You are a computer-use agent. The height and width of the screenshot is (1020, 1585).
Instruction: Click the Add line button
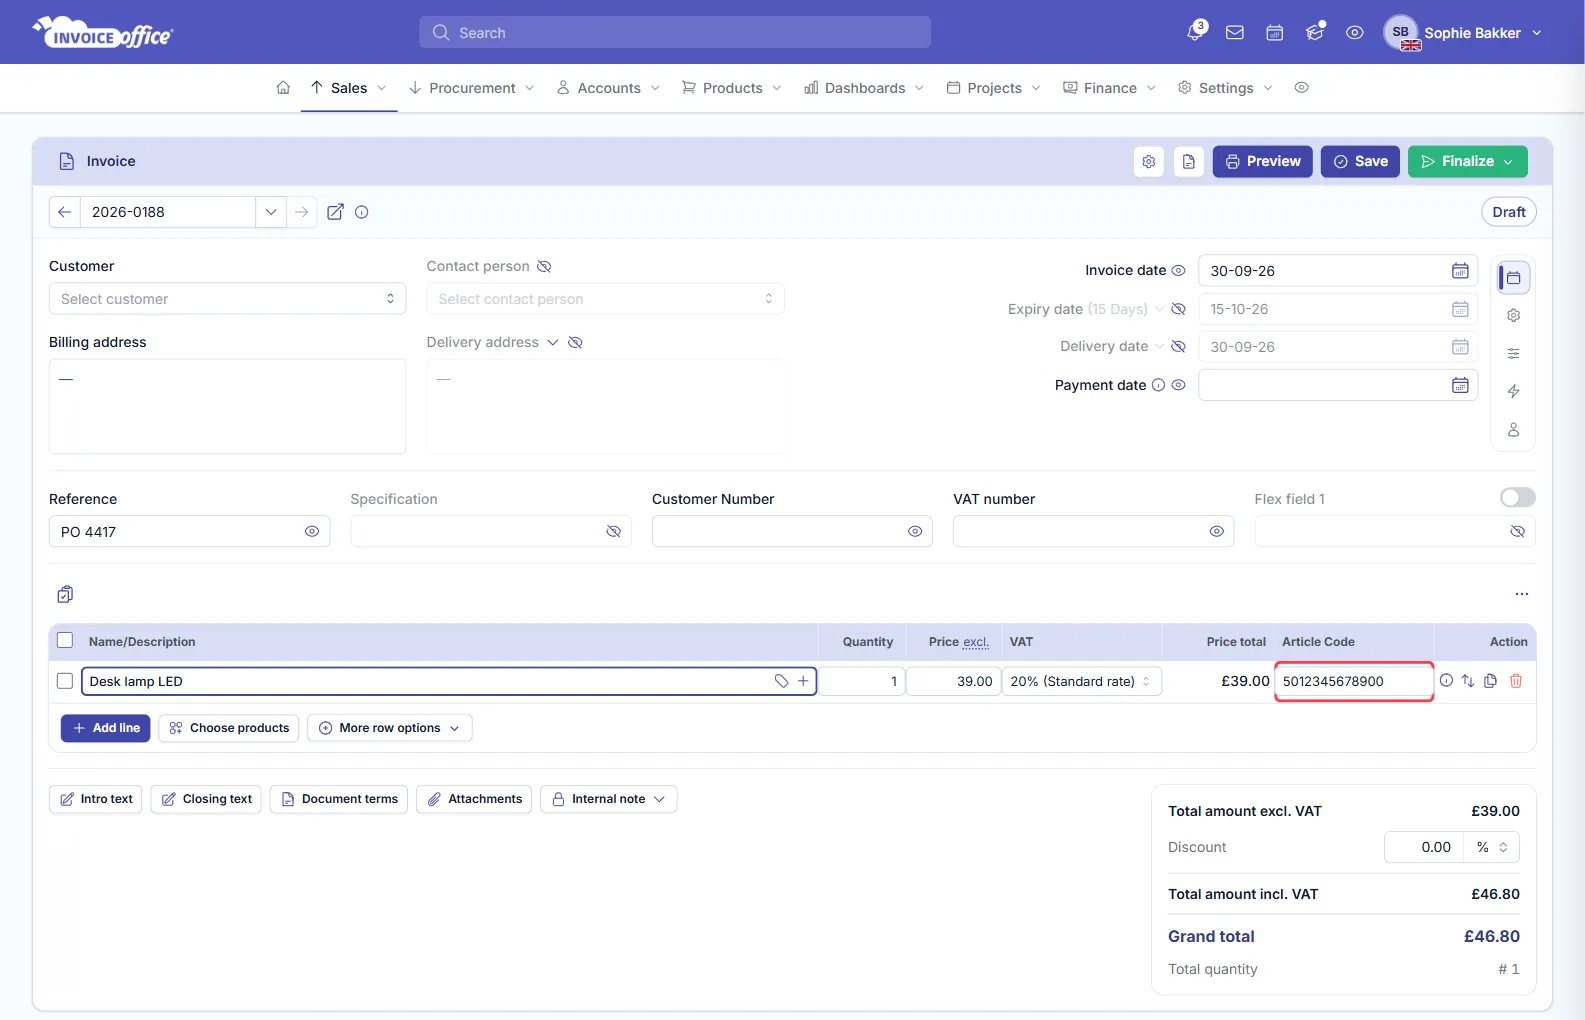(106, 728)
